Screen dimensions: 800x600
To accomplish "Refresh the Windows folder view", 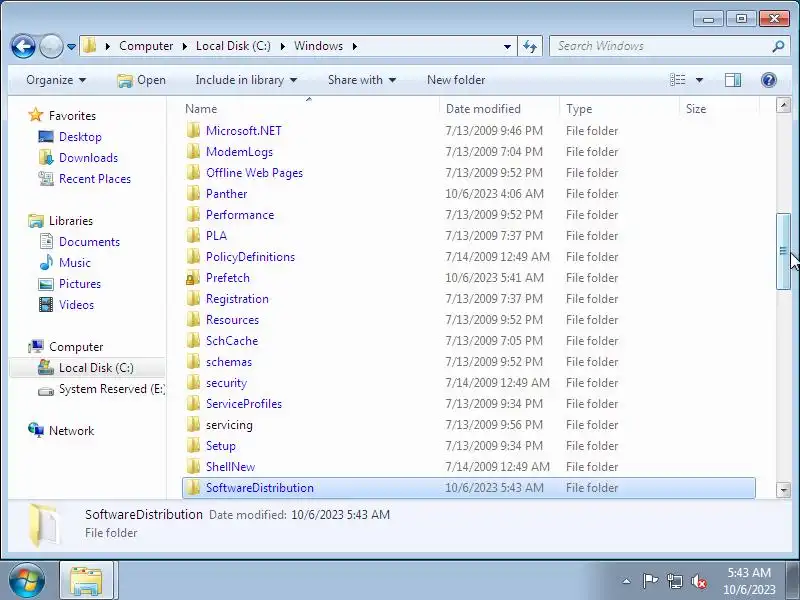I will click(530, 46).
